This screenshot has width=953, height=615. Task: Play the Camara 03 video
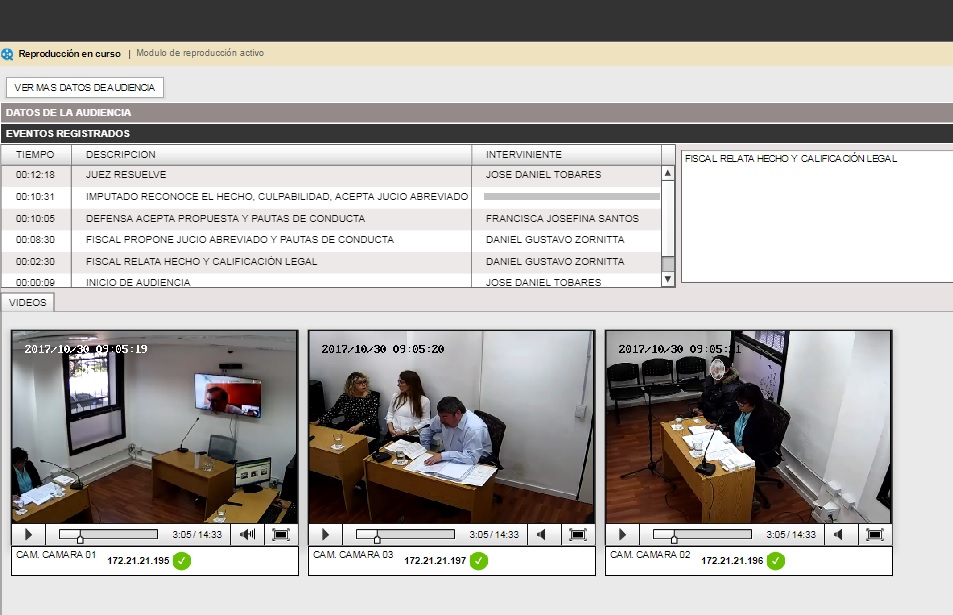click(x=325, y=535)
